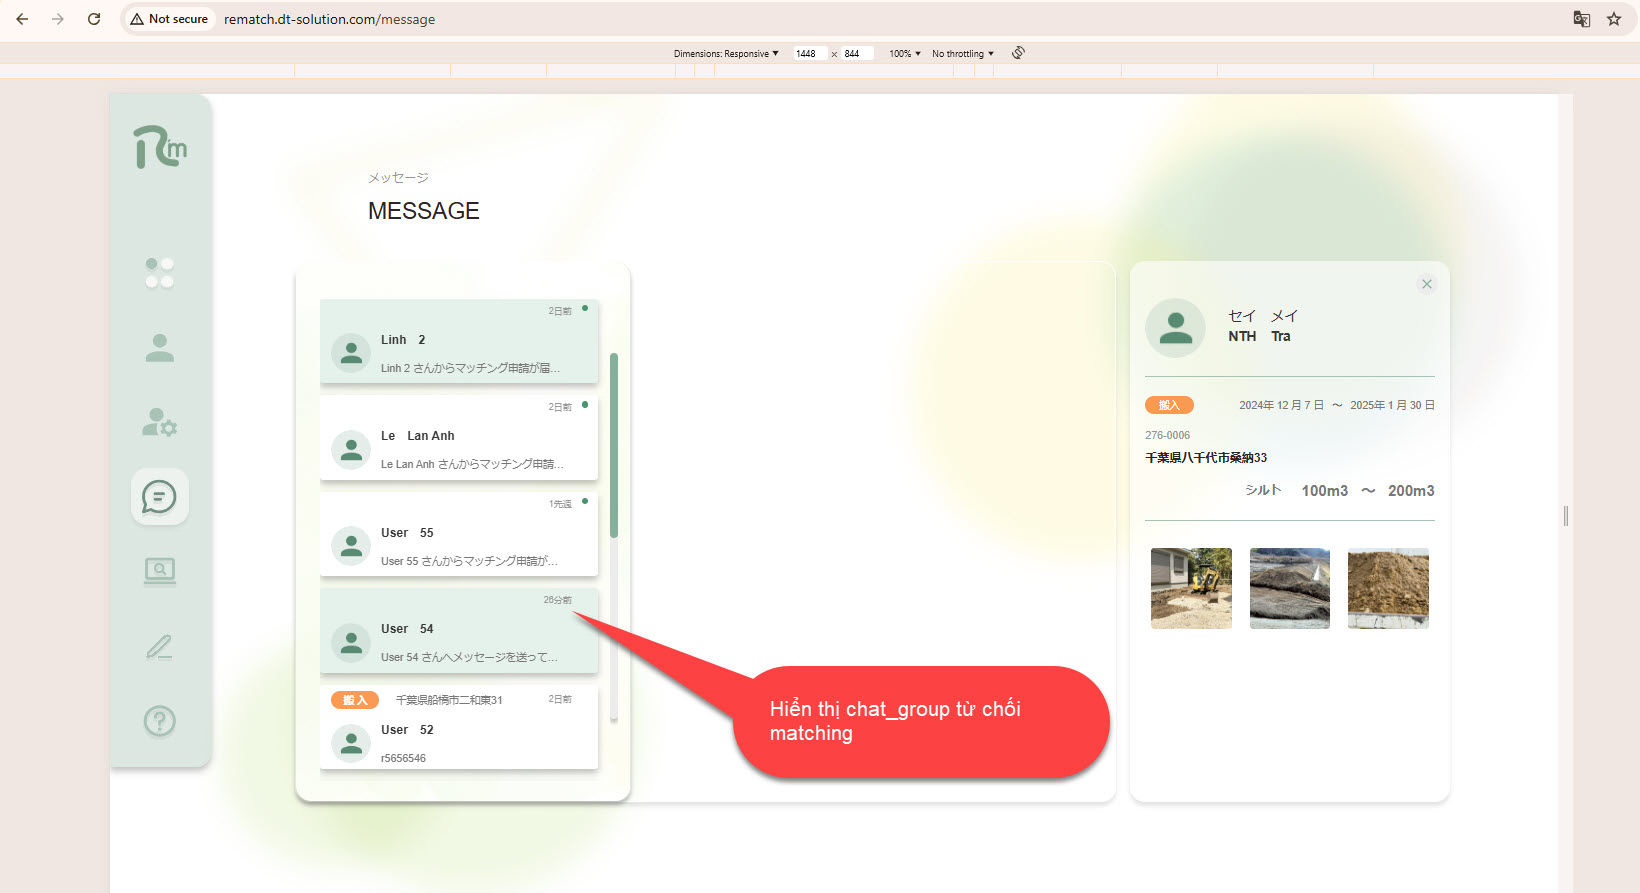The image size is (1640, 893).
Task: Open the No throttling dropdown
Action: point(962,54)
